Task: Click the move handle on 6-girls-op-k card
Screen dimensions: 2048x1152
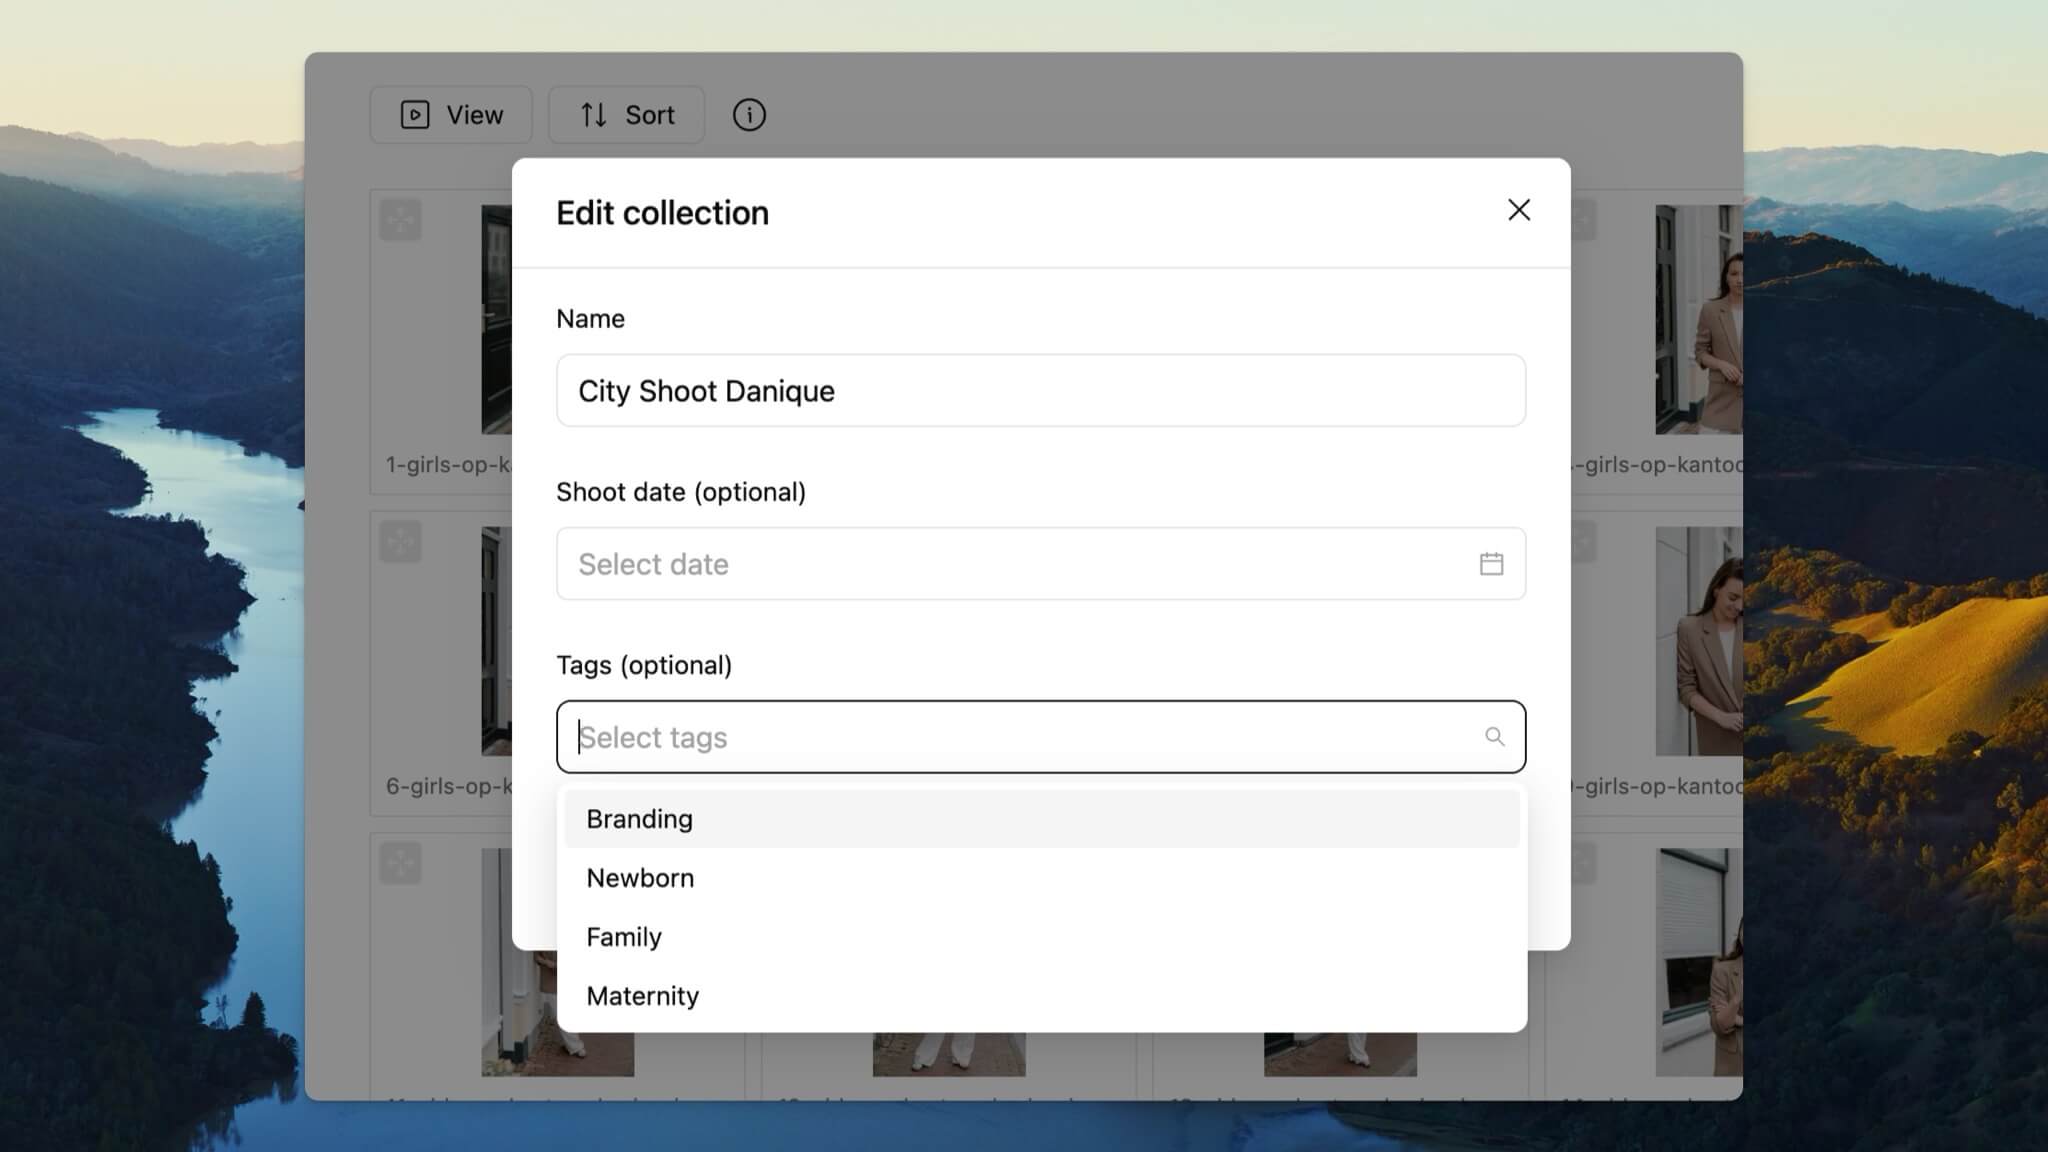Action: click(401, 542)
